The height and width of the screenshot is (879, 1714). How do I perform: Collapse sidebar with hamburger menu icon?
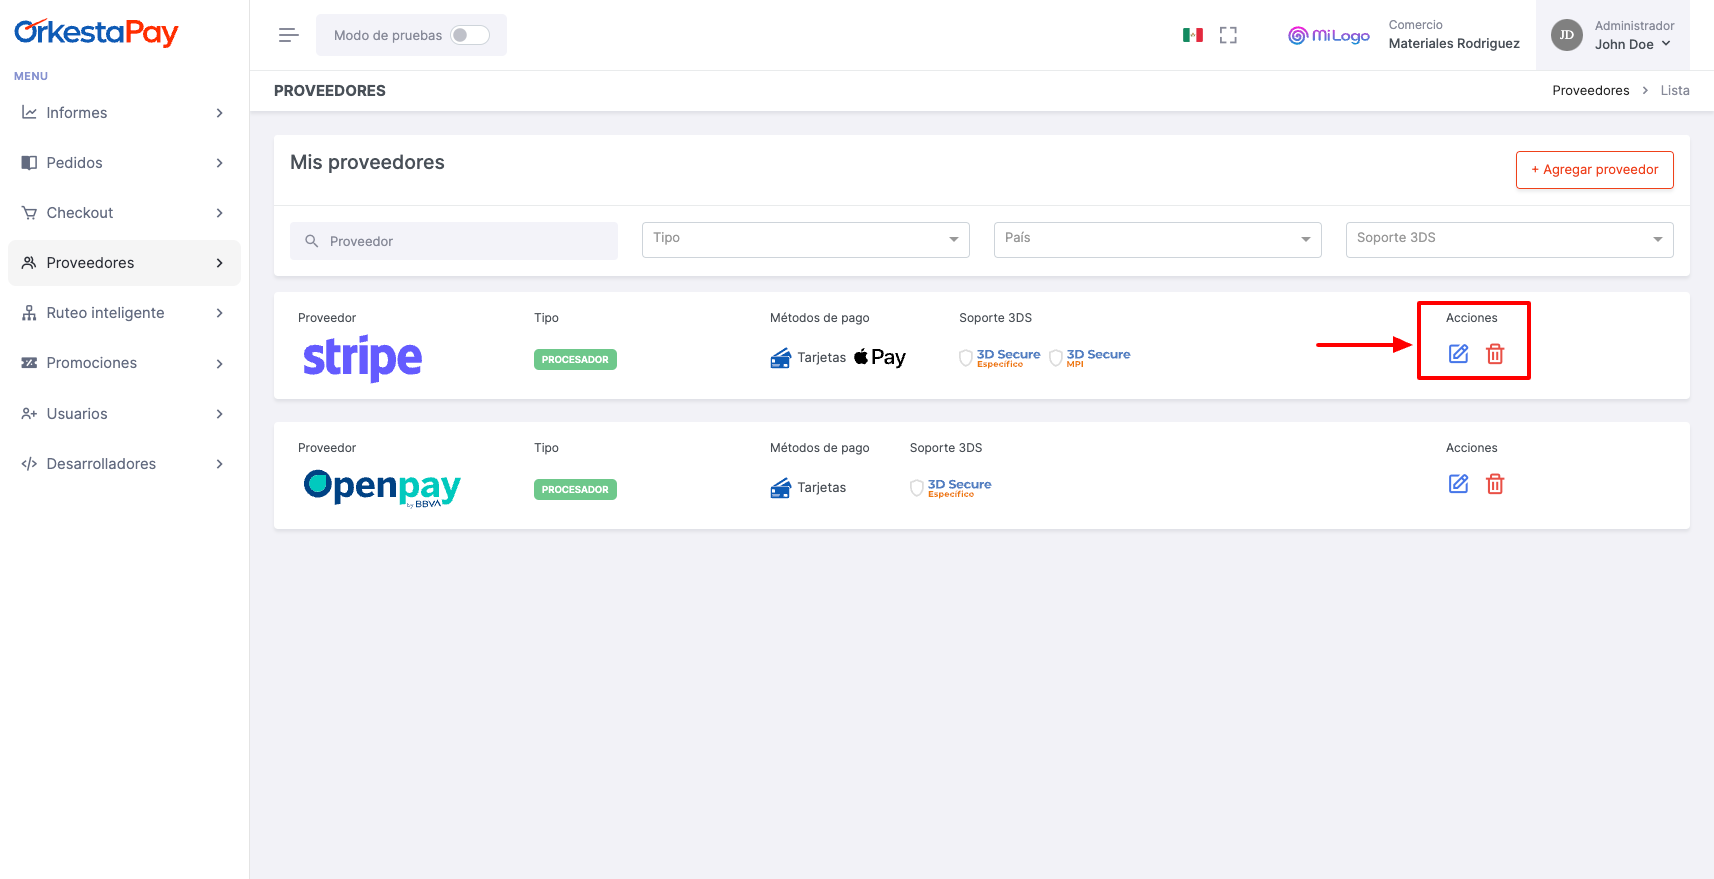coord(289,35)
